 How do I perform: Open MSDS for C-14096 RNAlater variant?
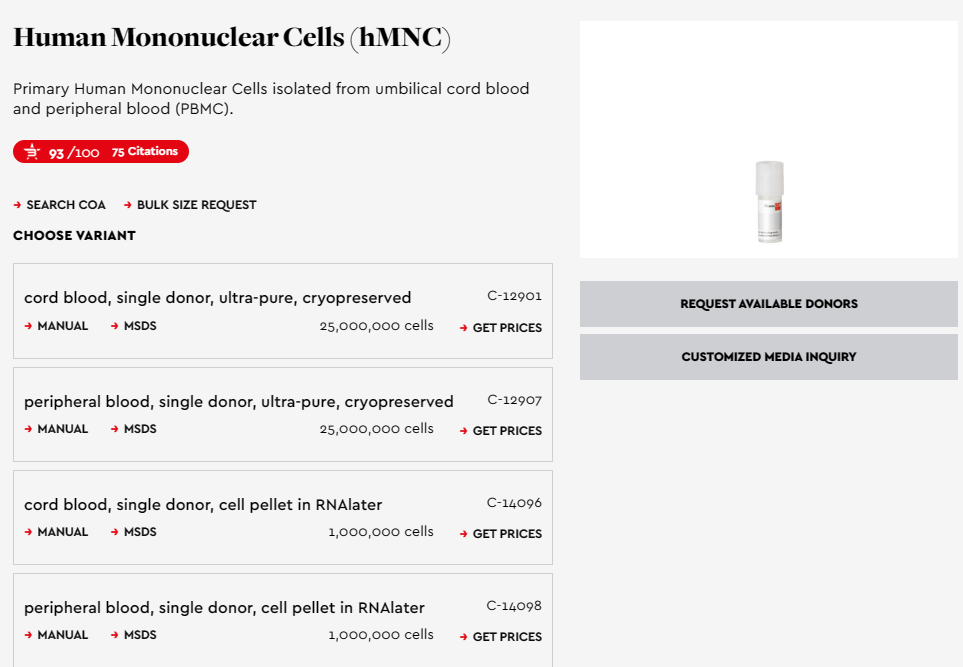(133, 532)
